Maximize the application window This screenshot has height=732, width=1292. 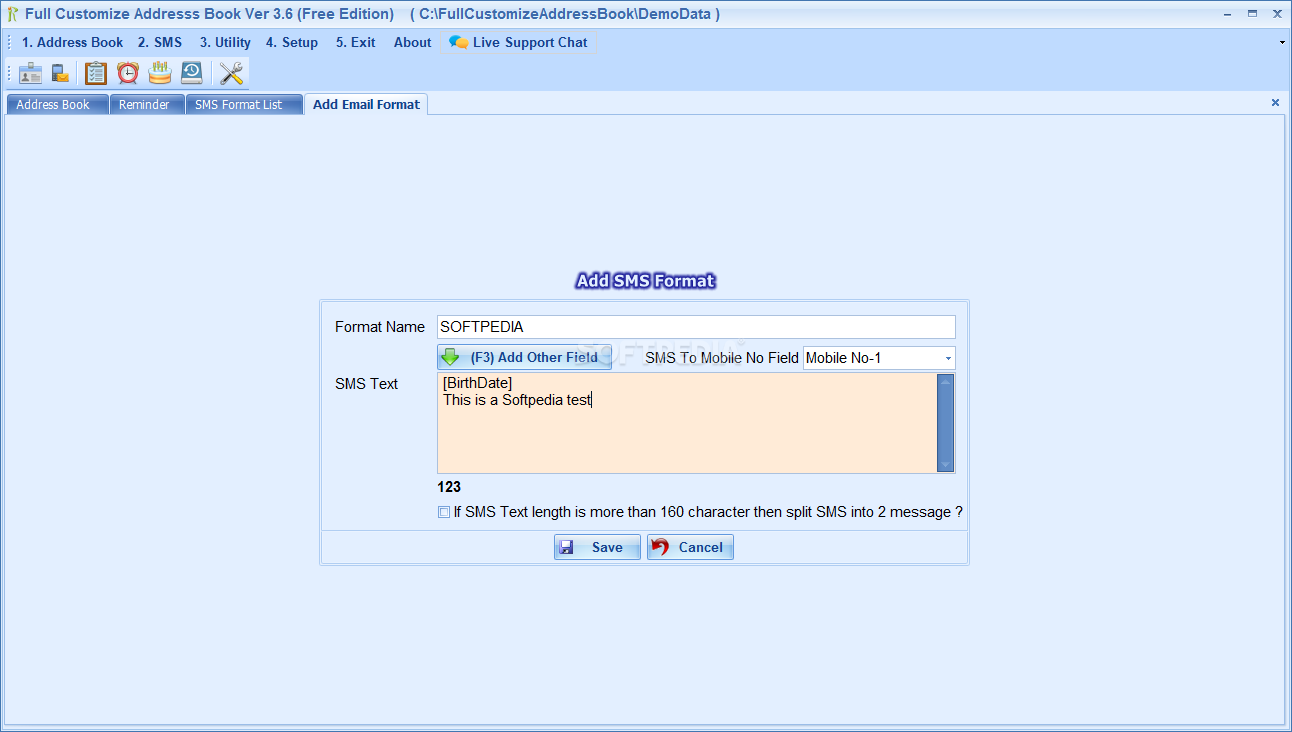coord(1252,13)
